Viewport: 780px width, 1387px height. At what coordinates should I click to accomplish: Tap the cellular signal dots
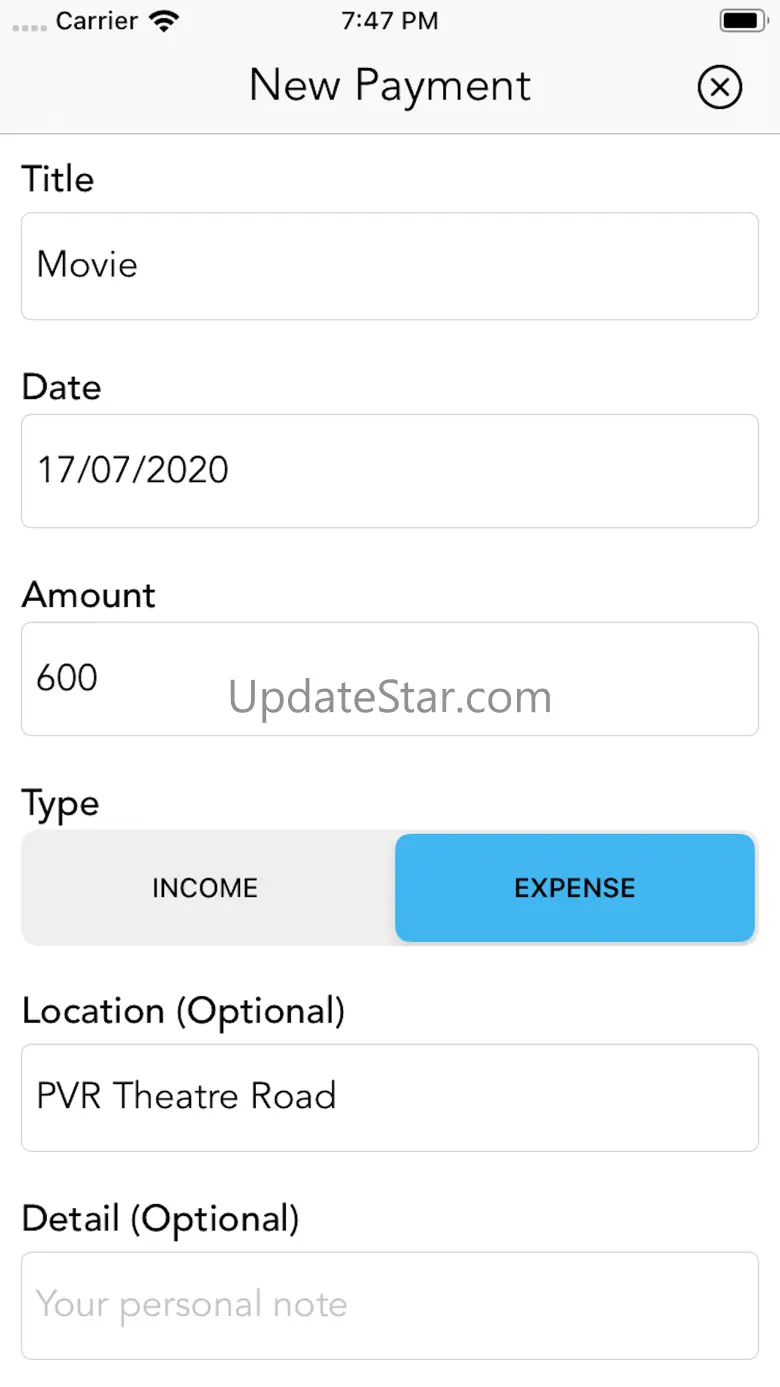coord(29,23)
